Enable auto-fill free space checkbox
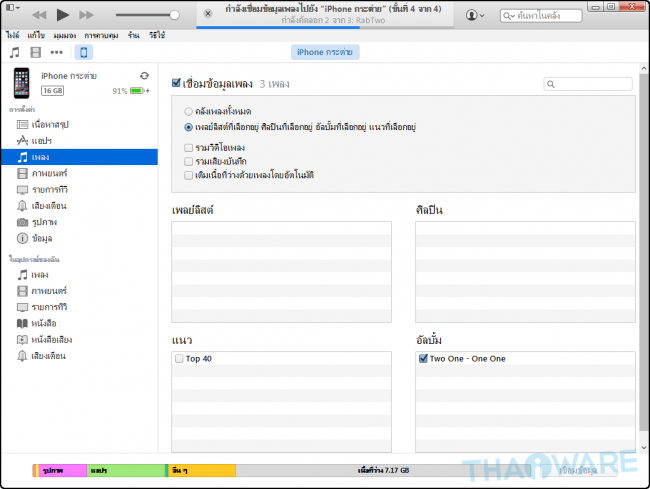 (188, 175)
